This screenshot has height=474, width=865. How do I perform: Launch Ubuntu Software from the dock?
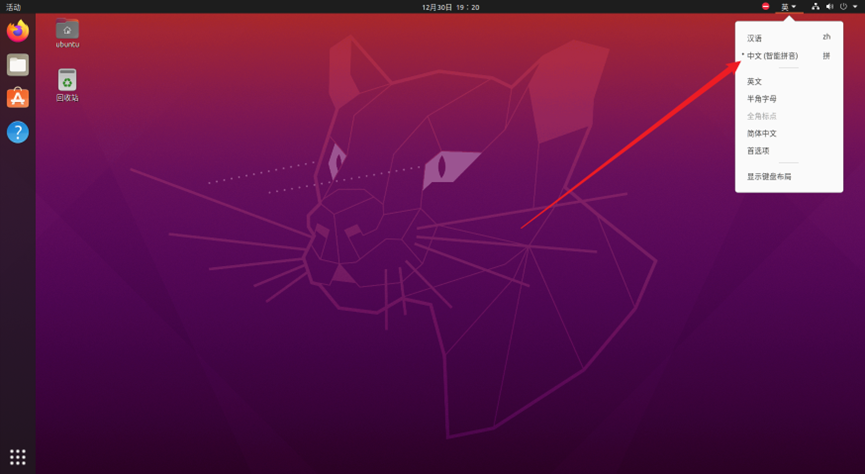coord(18,98)
